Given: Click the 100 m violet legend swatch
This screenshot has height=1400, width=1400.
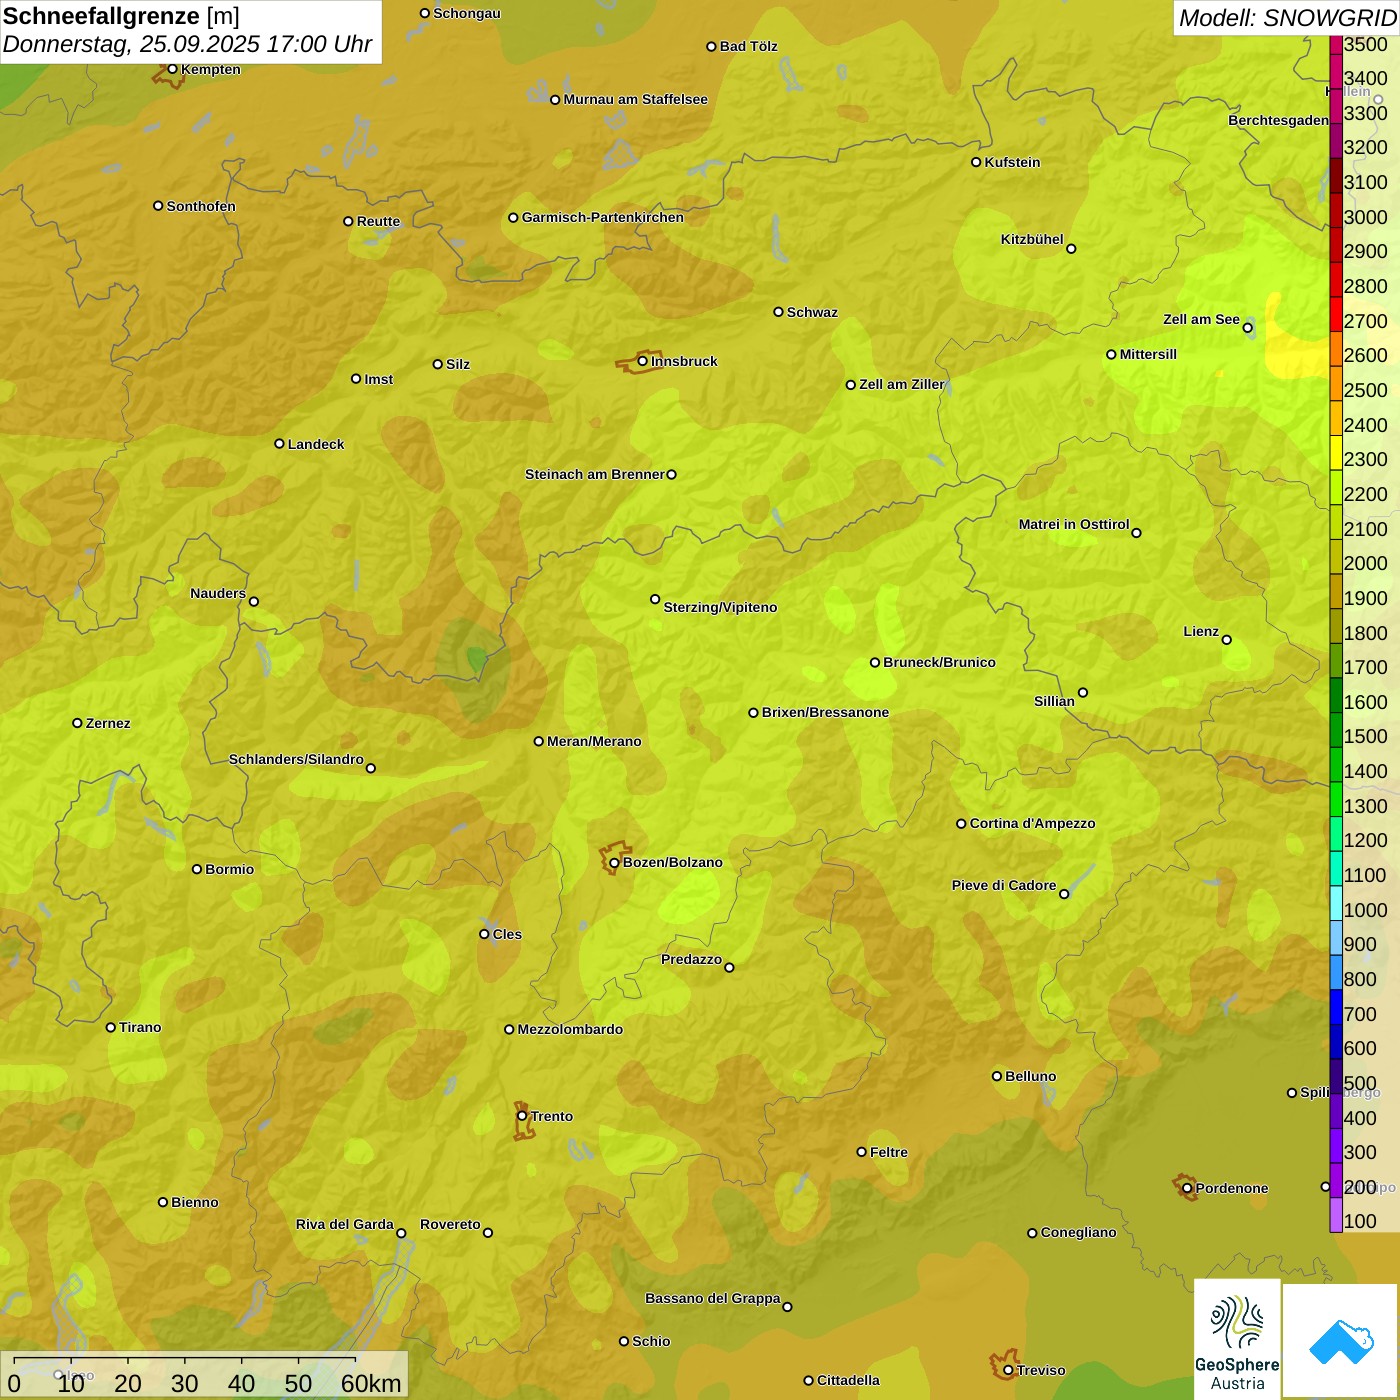Looking at the screenshot, I should click(1336, 1214).
